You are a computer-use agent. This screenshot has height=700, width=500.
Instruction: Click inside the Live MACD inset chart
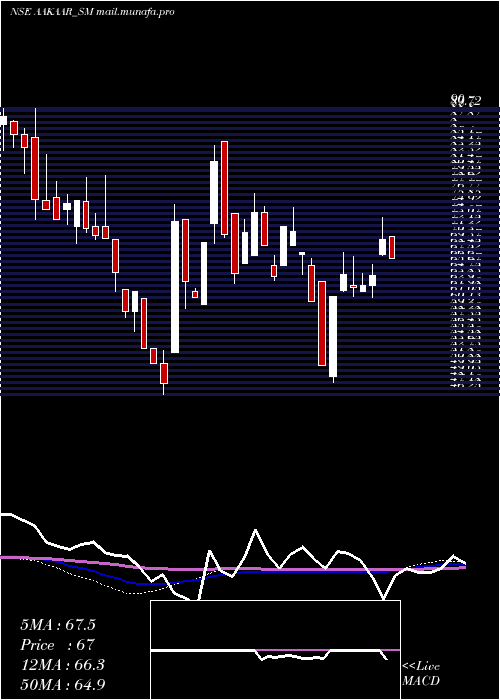(x=275, y=650)
